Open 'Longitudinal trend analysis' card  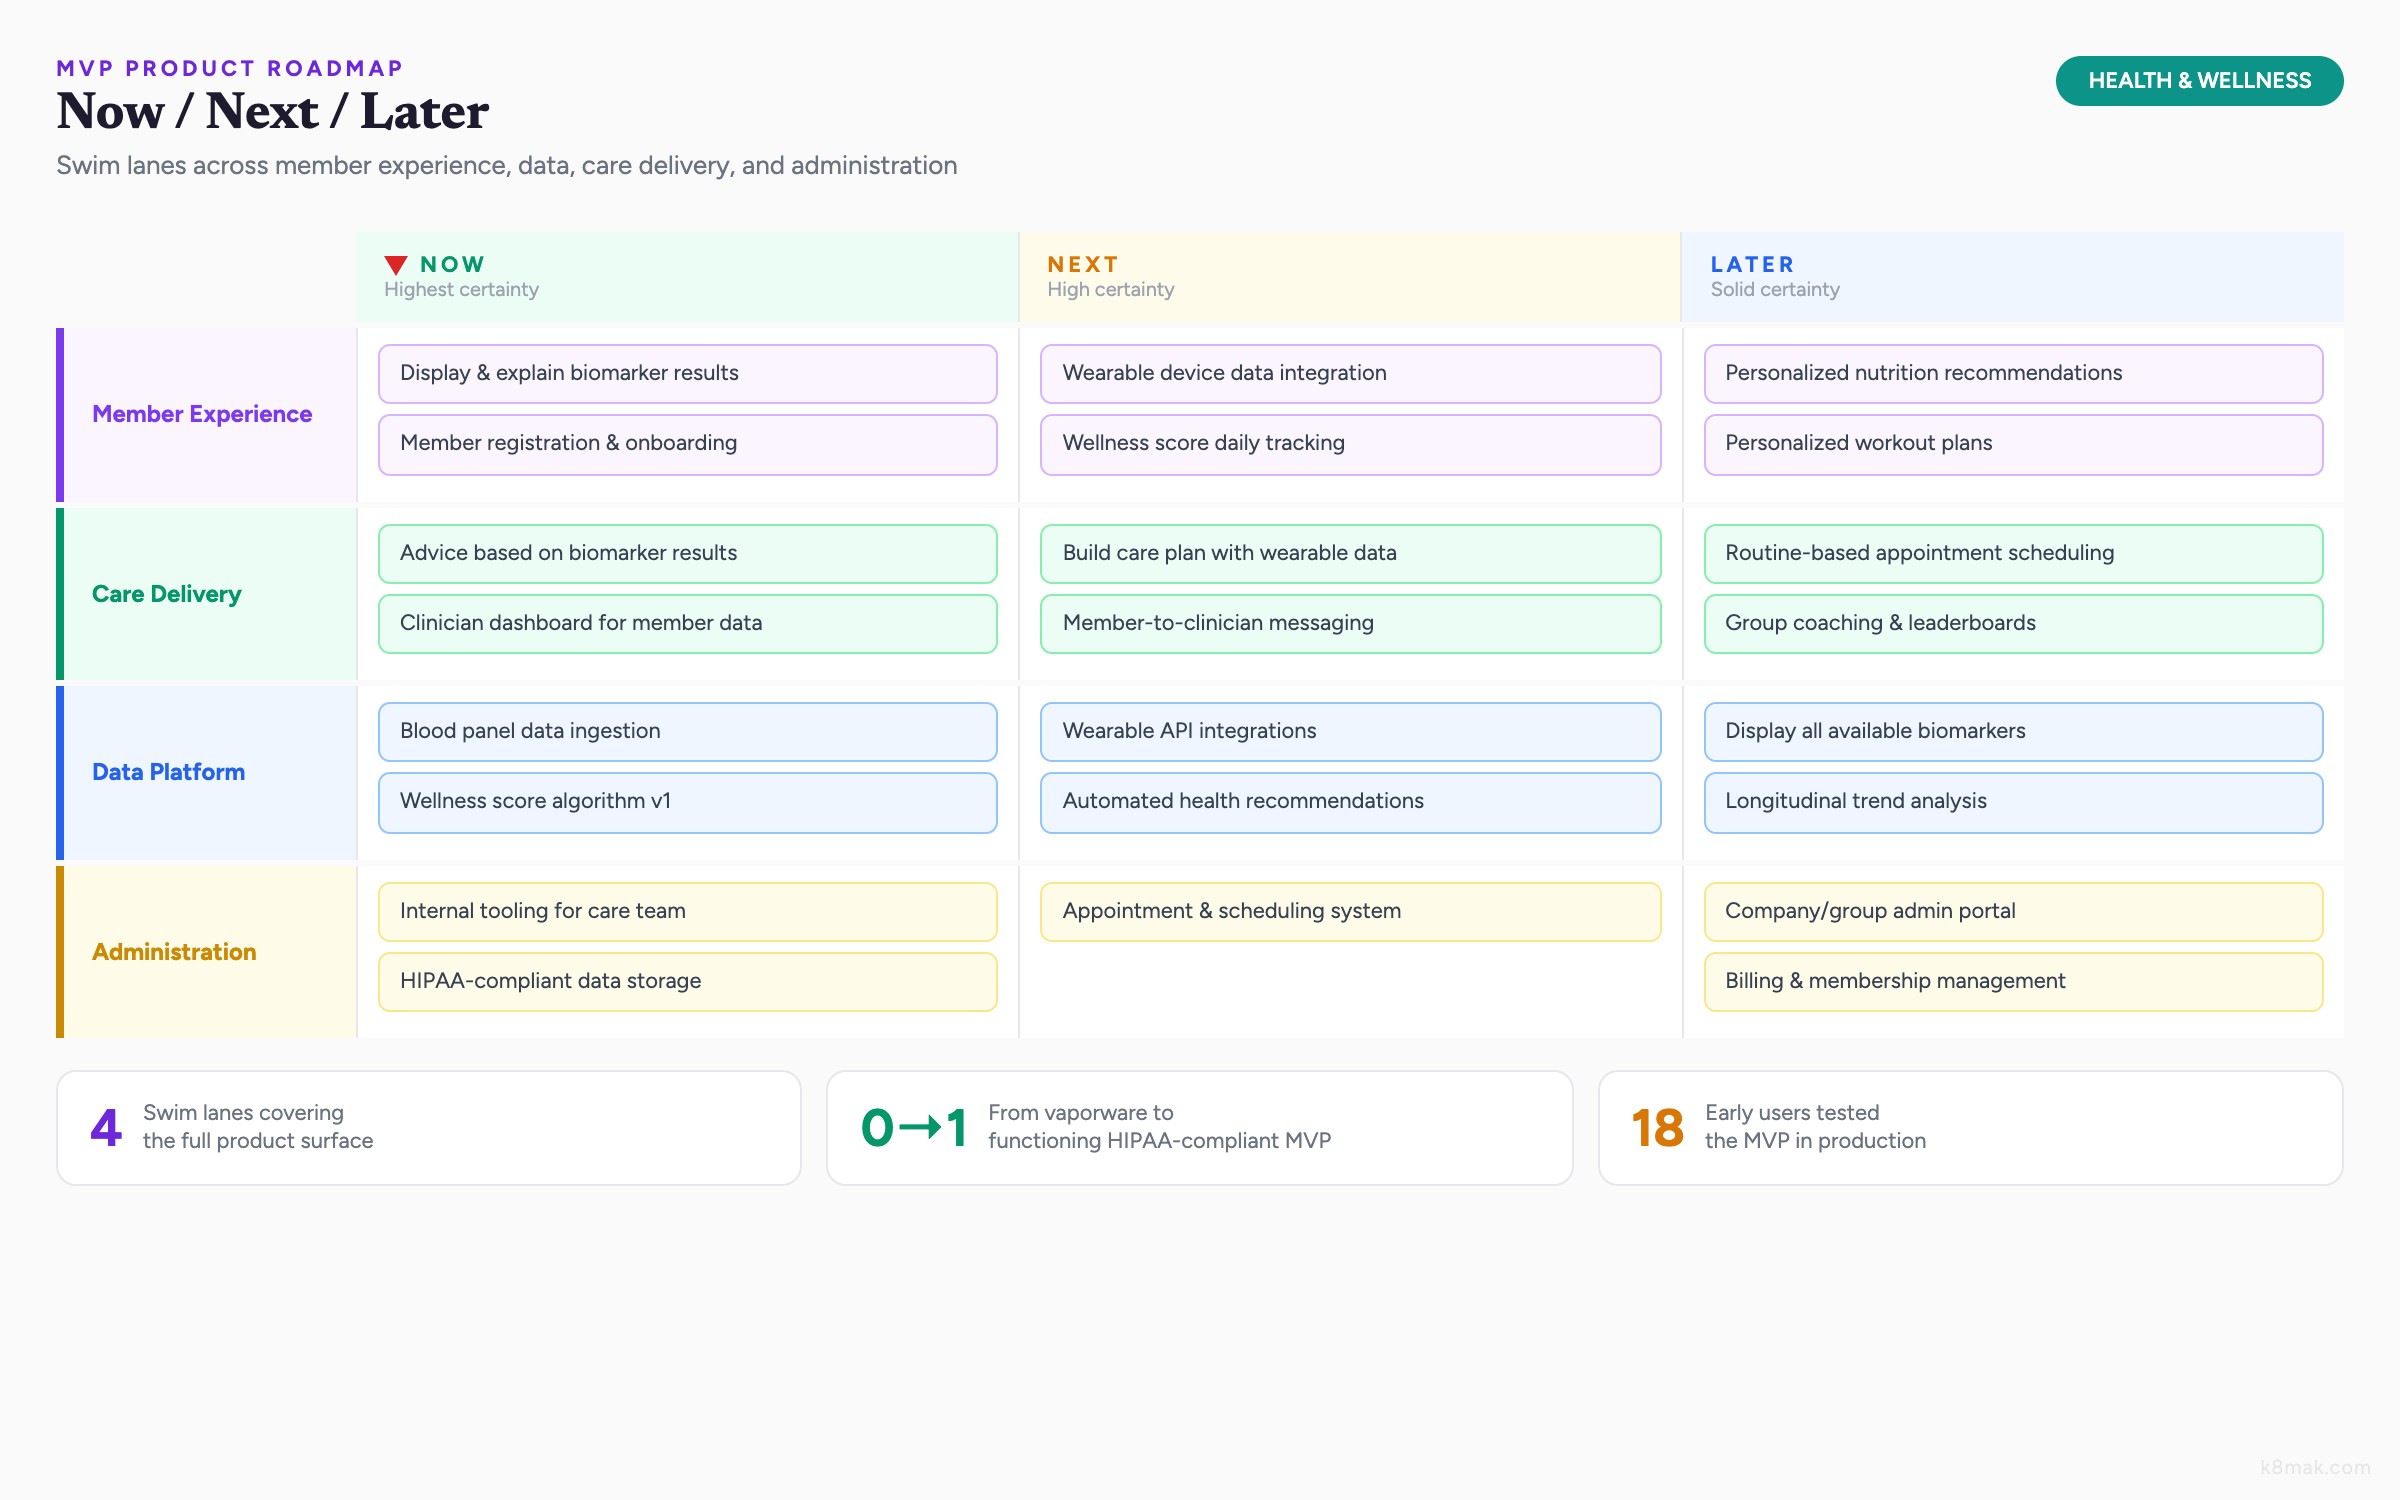tap(2014, 802)
